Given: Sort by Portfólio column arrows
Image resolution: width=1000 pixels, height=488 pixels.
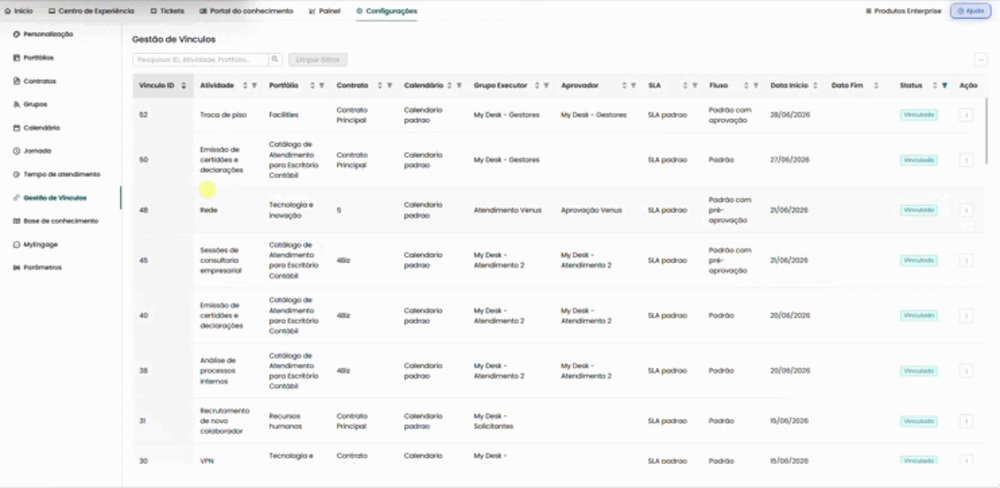Looking at the screenshot, I should [312, 85].
